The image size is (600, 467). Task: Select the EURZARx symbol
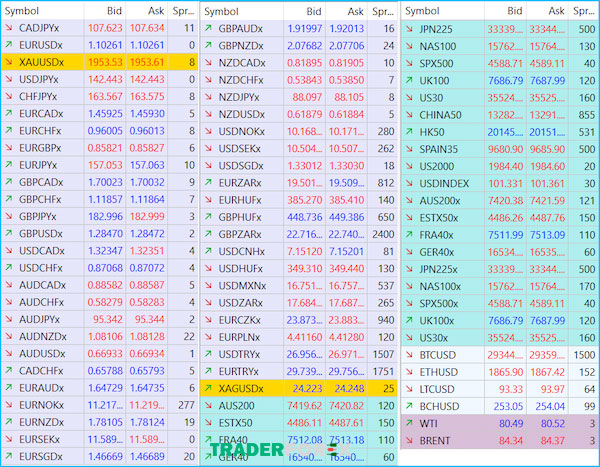coord(240,183)
